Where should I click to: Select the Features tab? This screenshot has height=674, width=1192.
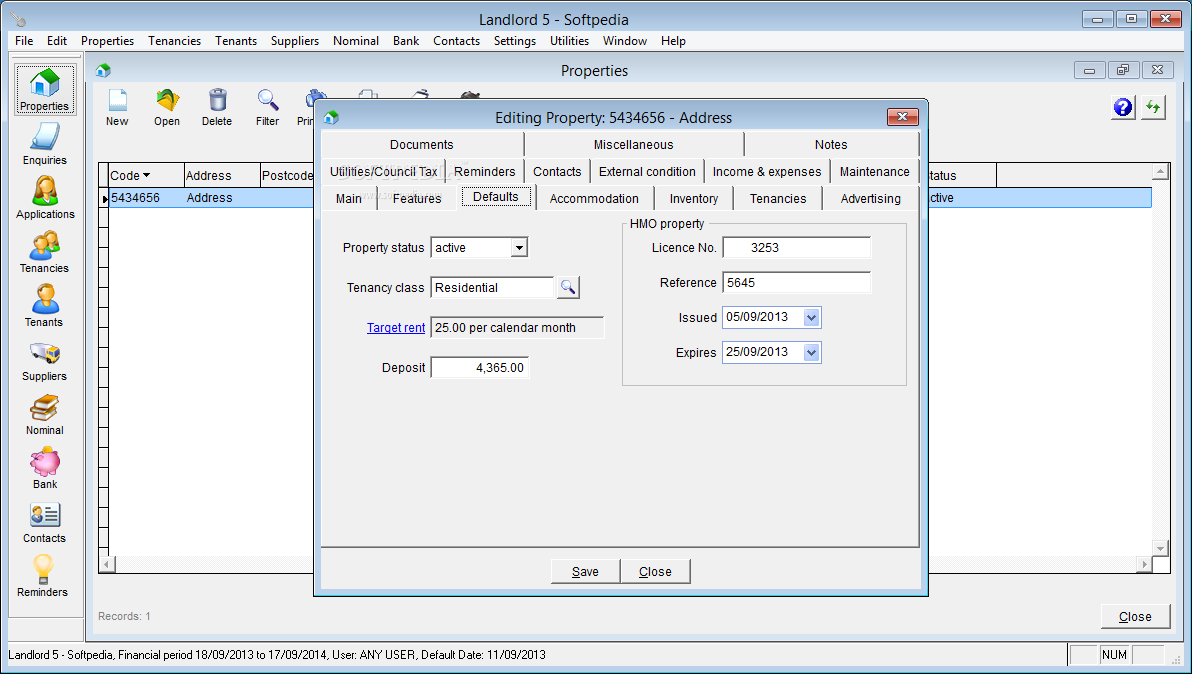[x=417, y=198]
